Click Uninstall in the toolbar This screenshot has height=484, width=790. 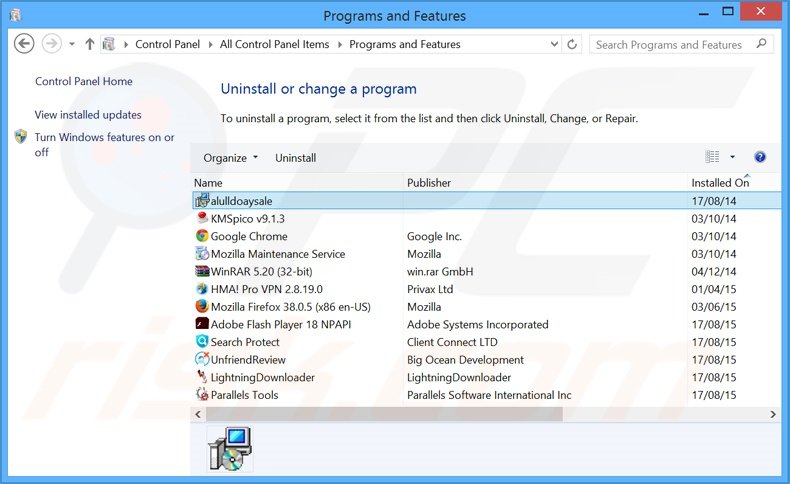pos(296,158)
